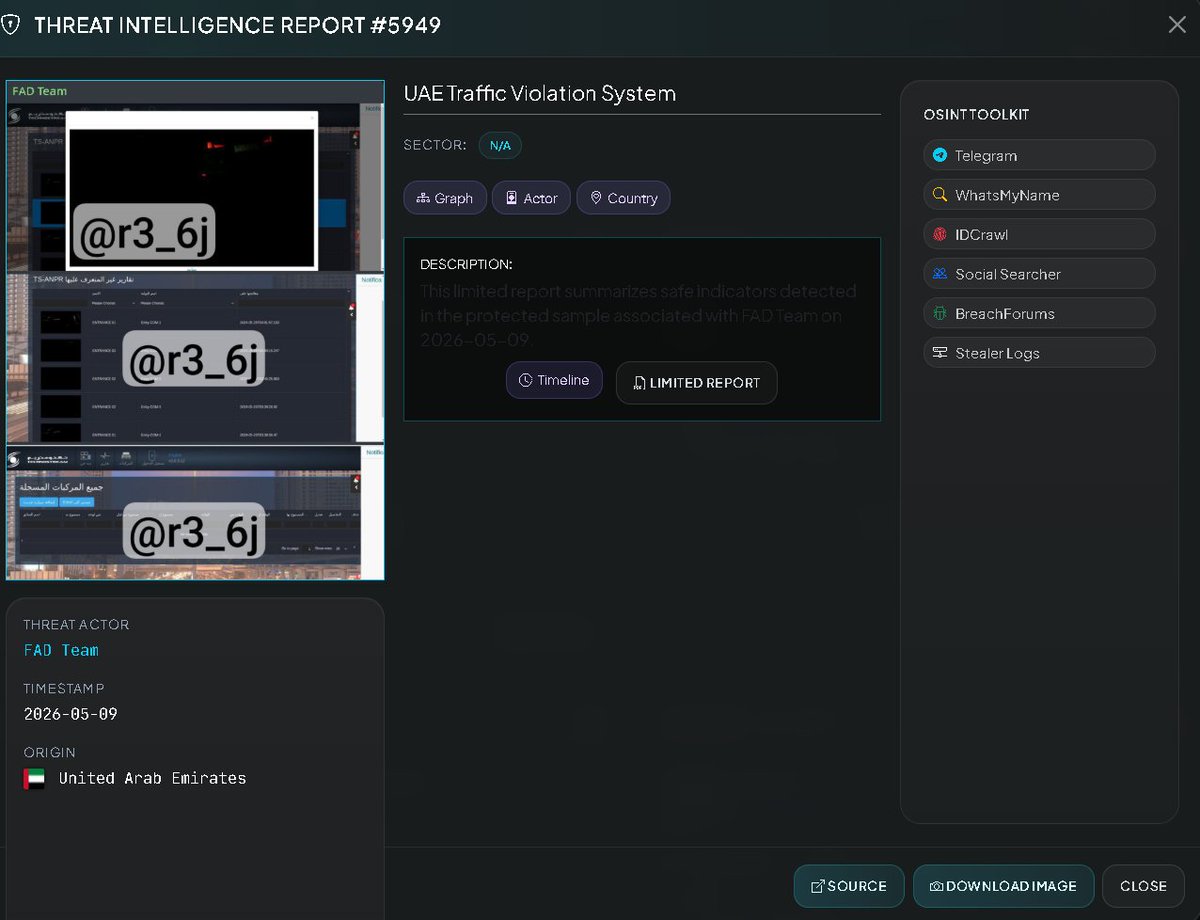Click the graph icon in Graph button

(x=422, y=198)
